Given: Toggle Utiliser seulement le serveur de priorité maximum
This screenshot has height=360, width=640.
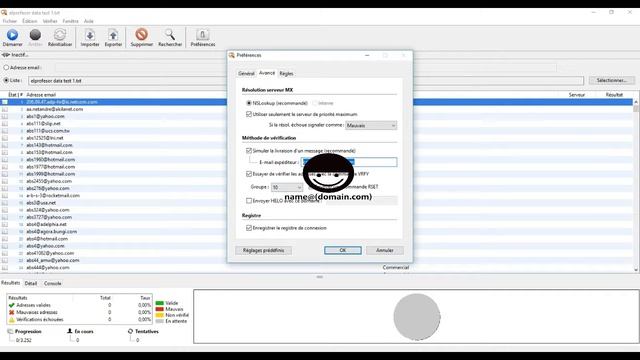Looking at the screenshot, I should coord(249,114).
